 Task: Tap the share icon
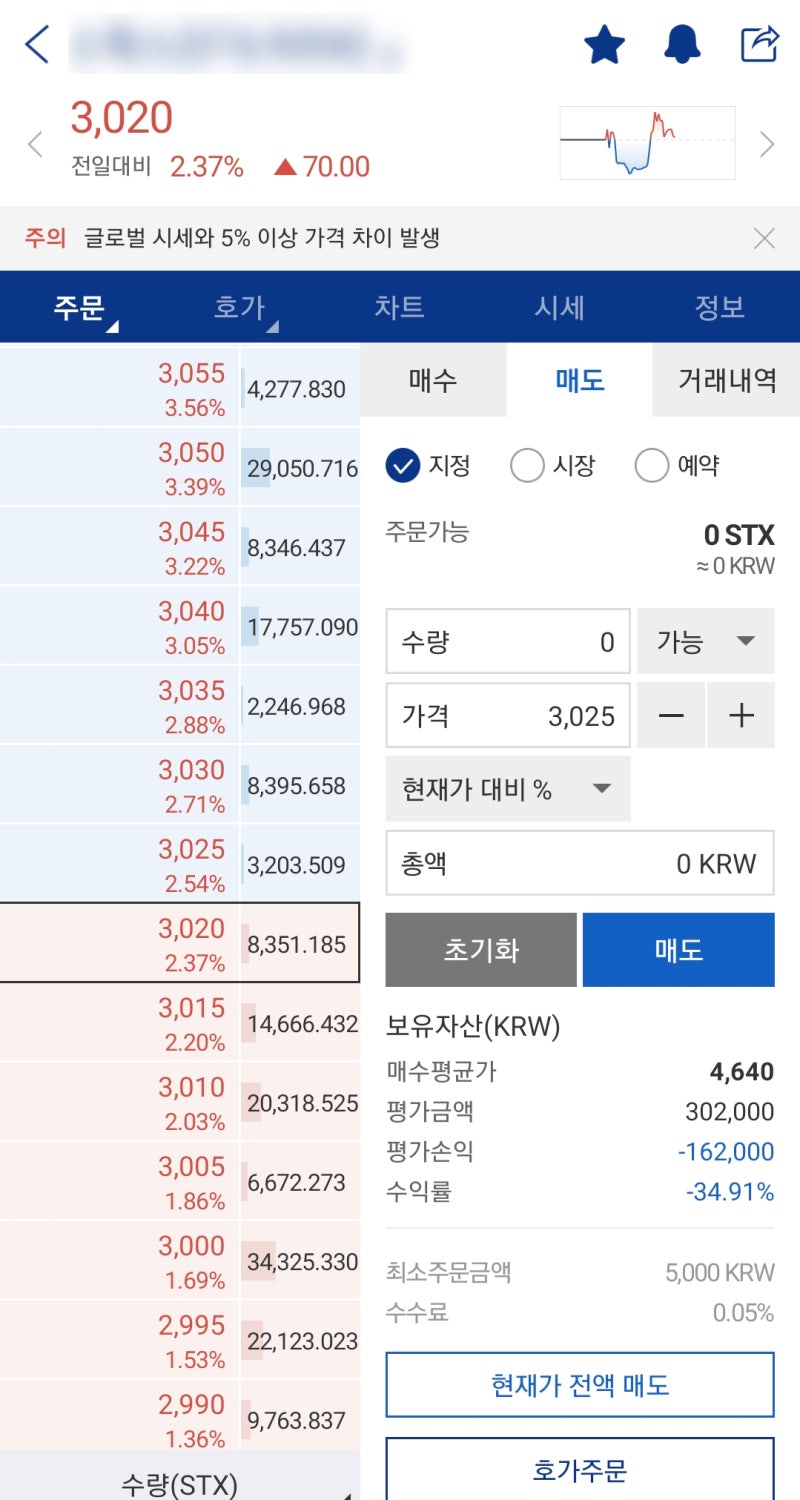pos(759,45)
